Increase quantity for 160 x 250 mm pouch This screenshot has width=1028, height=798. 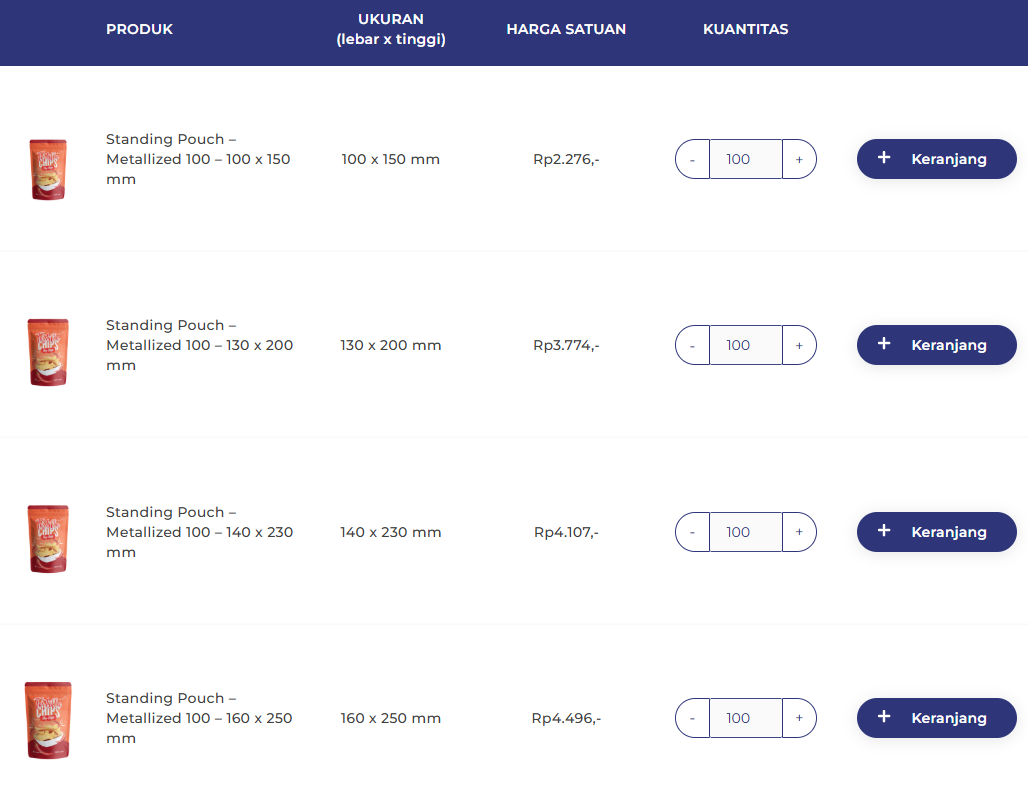(x=798, y=718)
